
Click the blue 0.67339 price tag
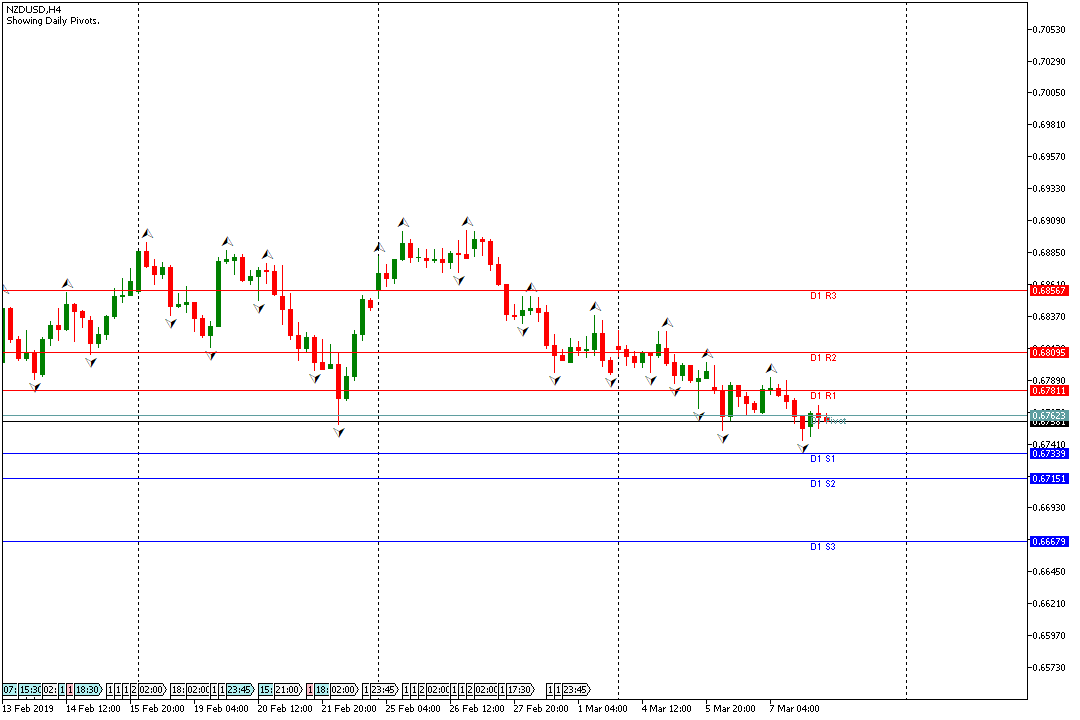coord(1049,453)
